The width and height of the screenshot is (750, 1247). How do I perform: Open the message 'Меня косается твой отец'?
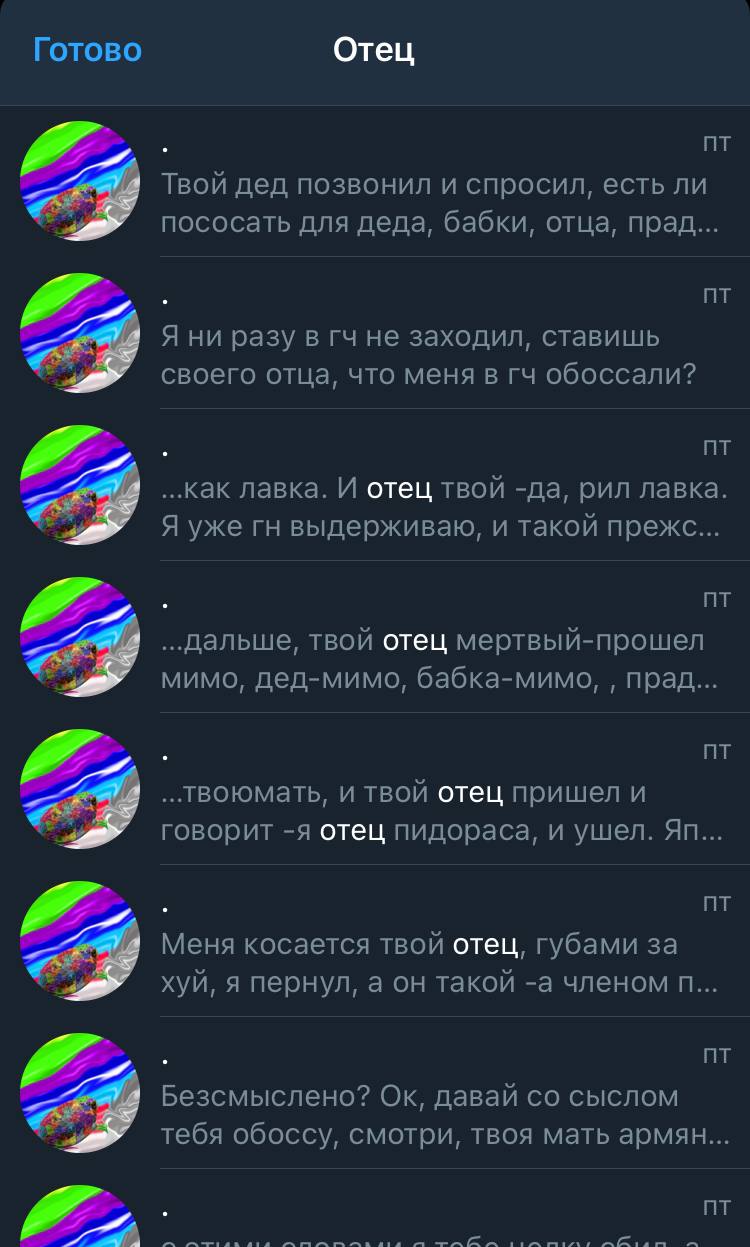click(x=375, y=941)
